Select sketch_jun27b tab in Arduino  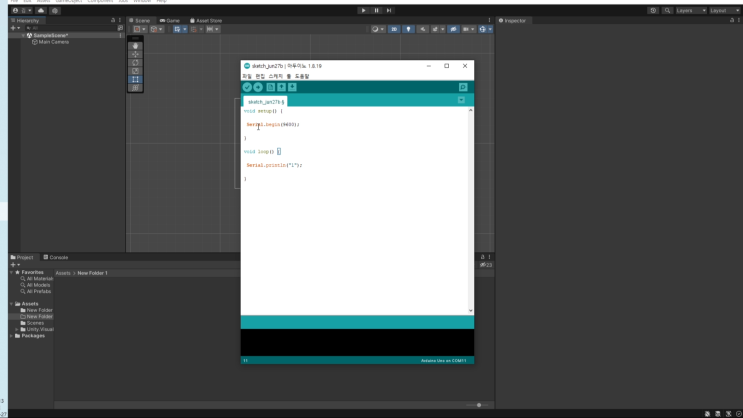[266, 102]
